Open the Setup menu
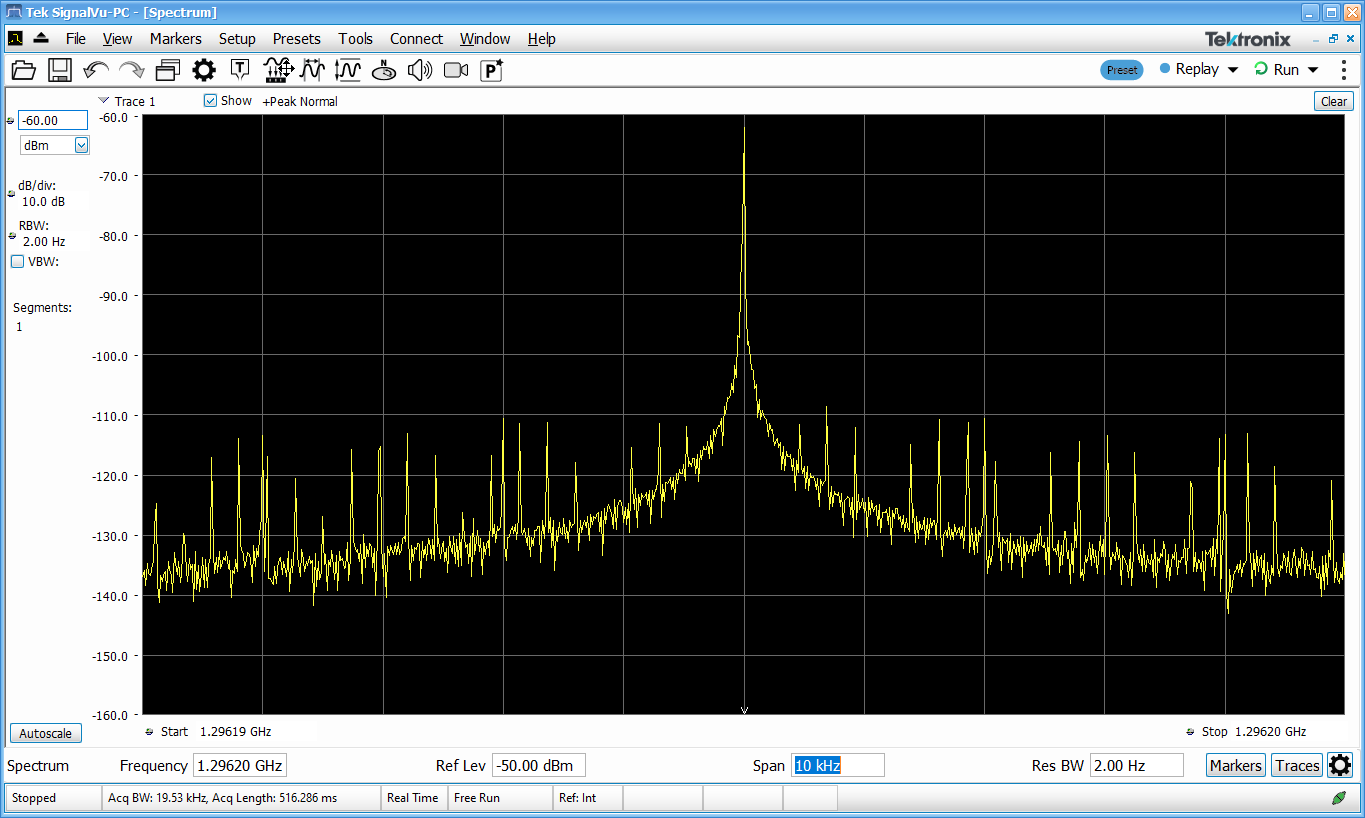 coord(237,39)
